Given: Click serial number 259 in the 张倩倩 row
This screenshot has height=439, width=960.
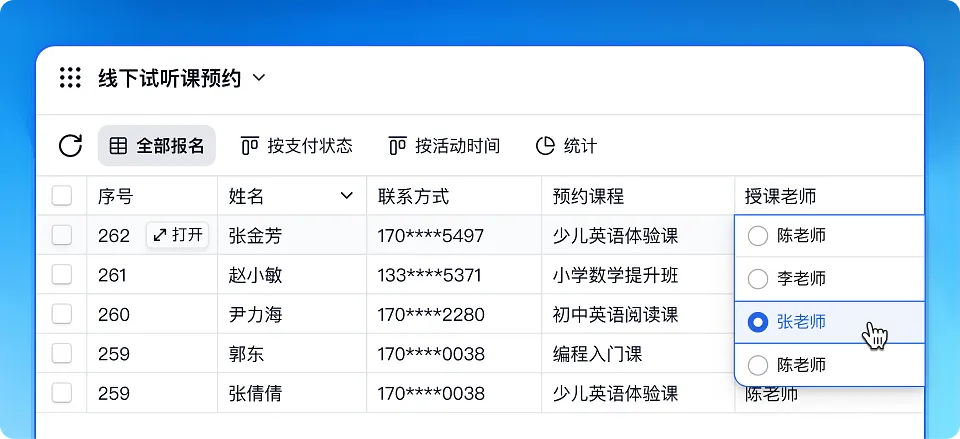Looking at the screenshot, I should 114,393.
